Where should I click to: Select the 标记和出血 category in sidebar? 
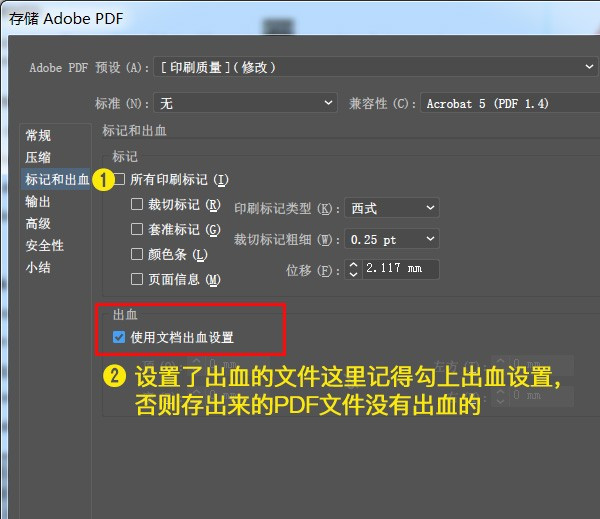click(57, 179)
